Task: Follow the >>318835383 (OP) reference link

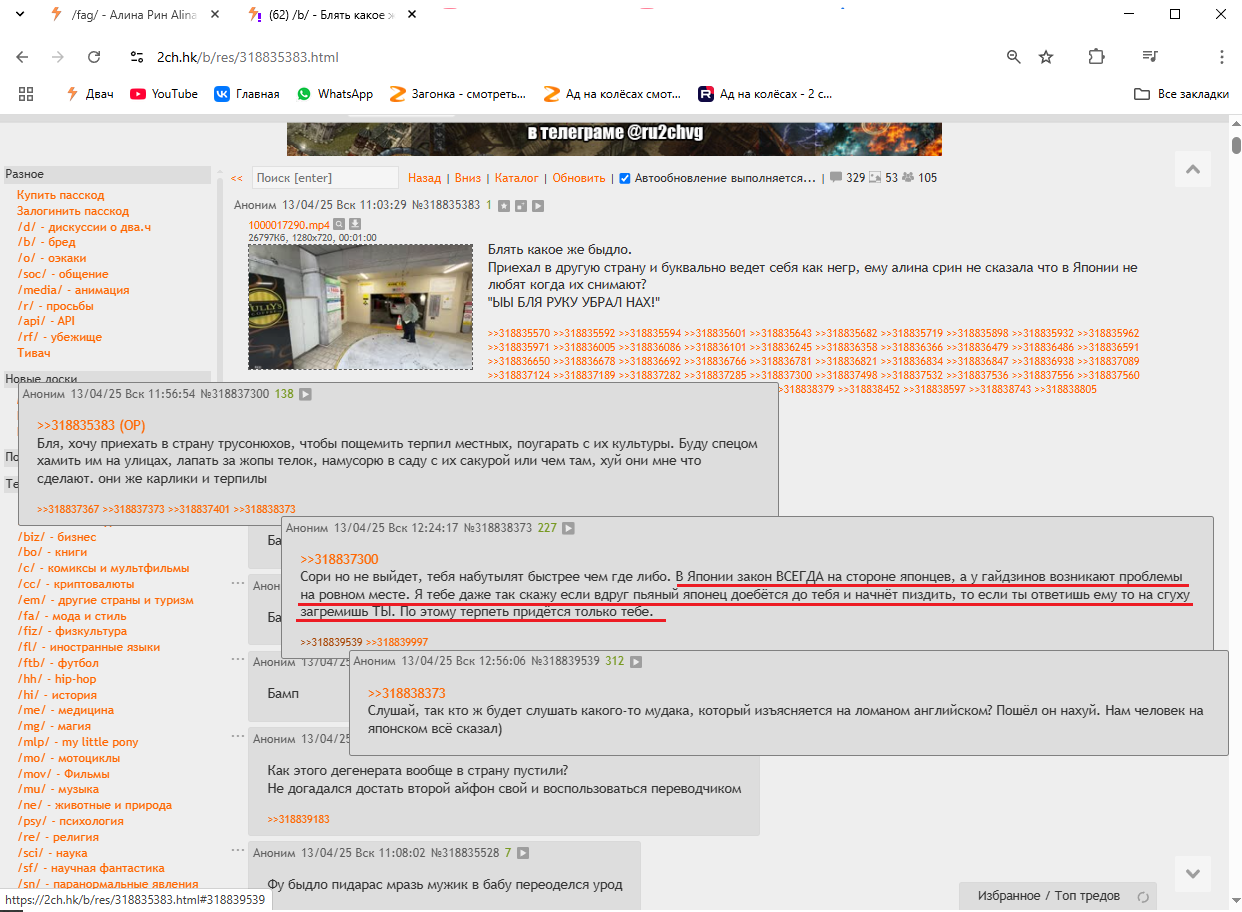Action: point(91,425)
